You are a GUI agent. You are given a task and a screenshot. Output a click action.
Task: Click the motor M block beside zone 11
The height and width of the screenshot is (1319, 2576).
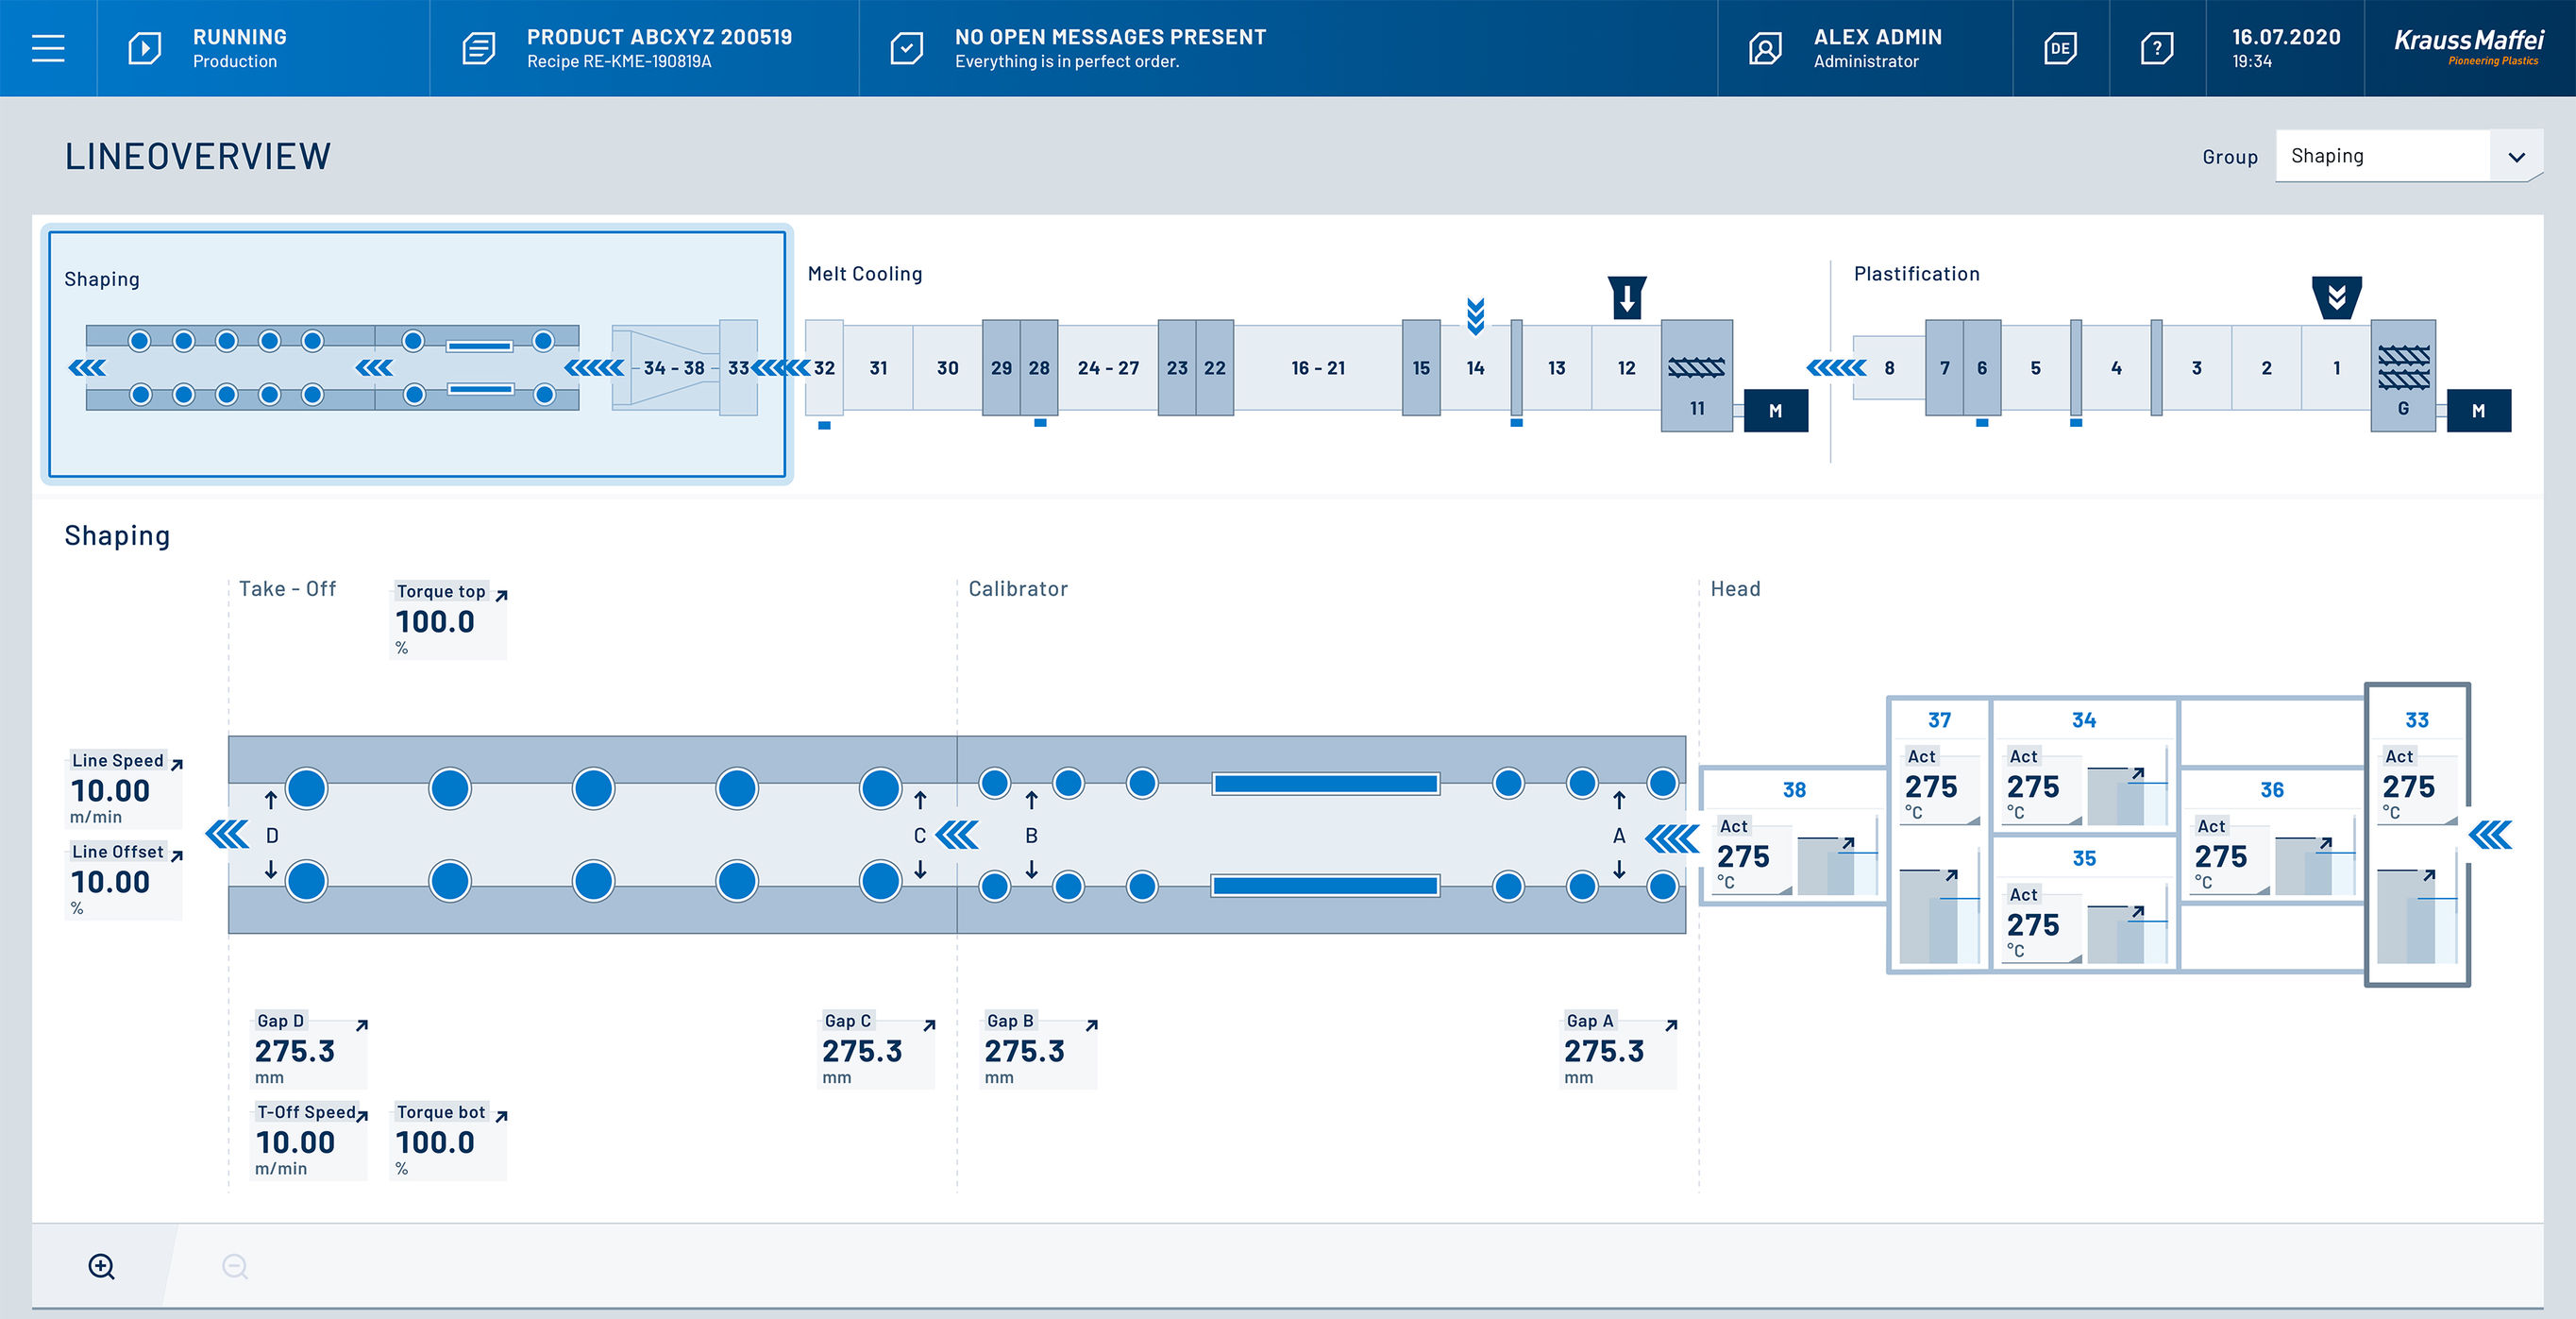(x=1775, y=410)
